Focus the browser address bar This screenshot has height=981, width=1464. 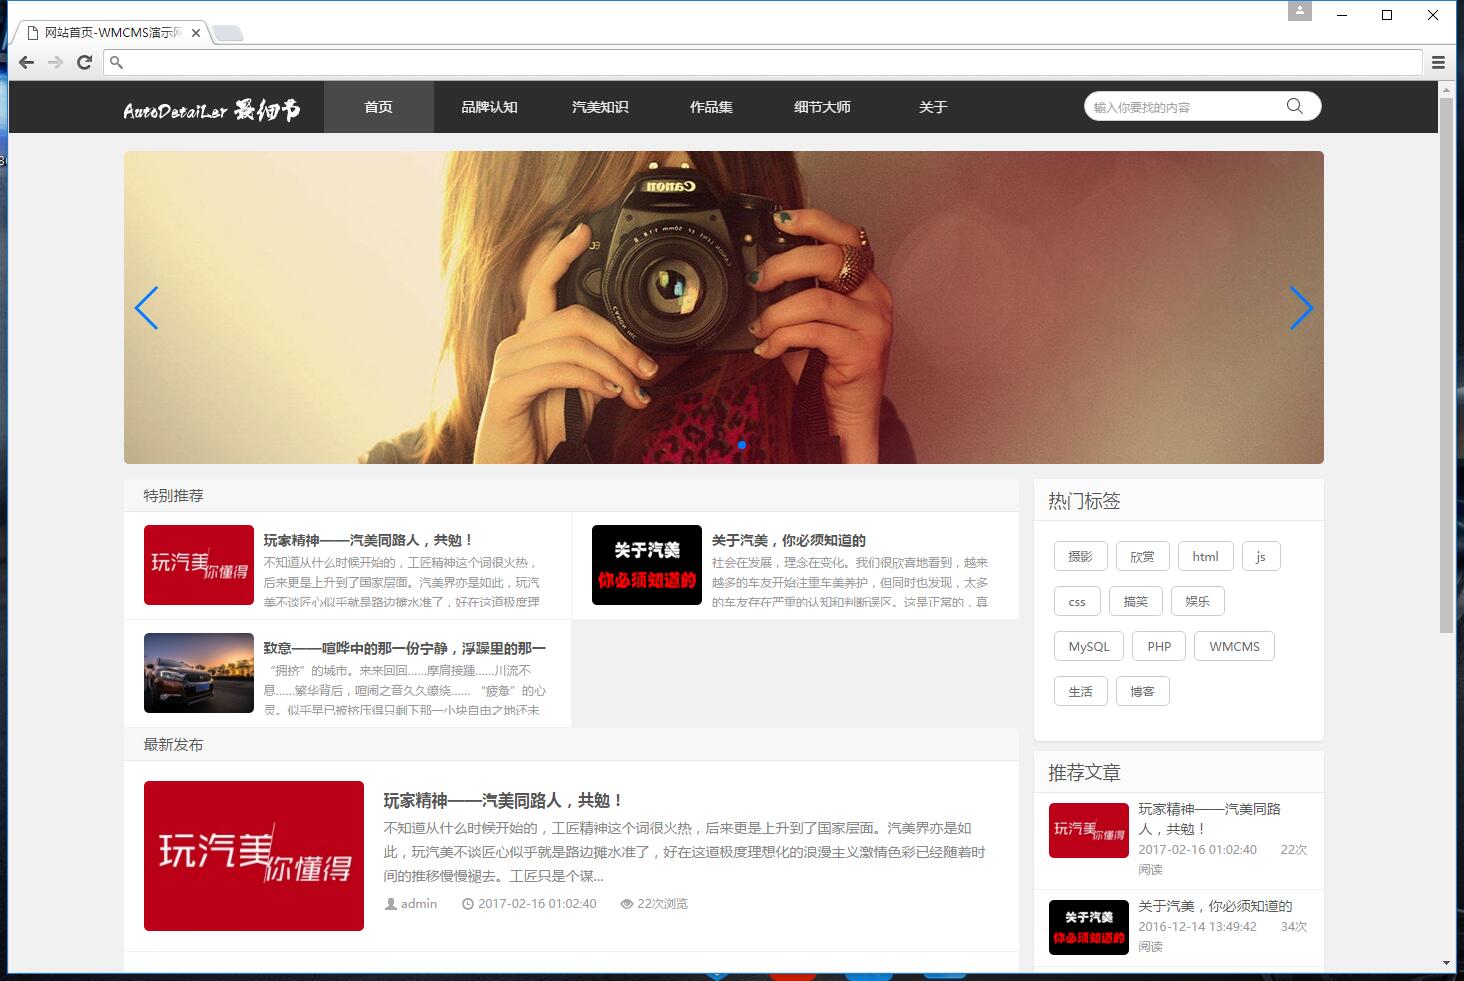(x=762, y=62)
